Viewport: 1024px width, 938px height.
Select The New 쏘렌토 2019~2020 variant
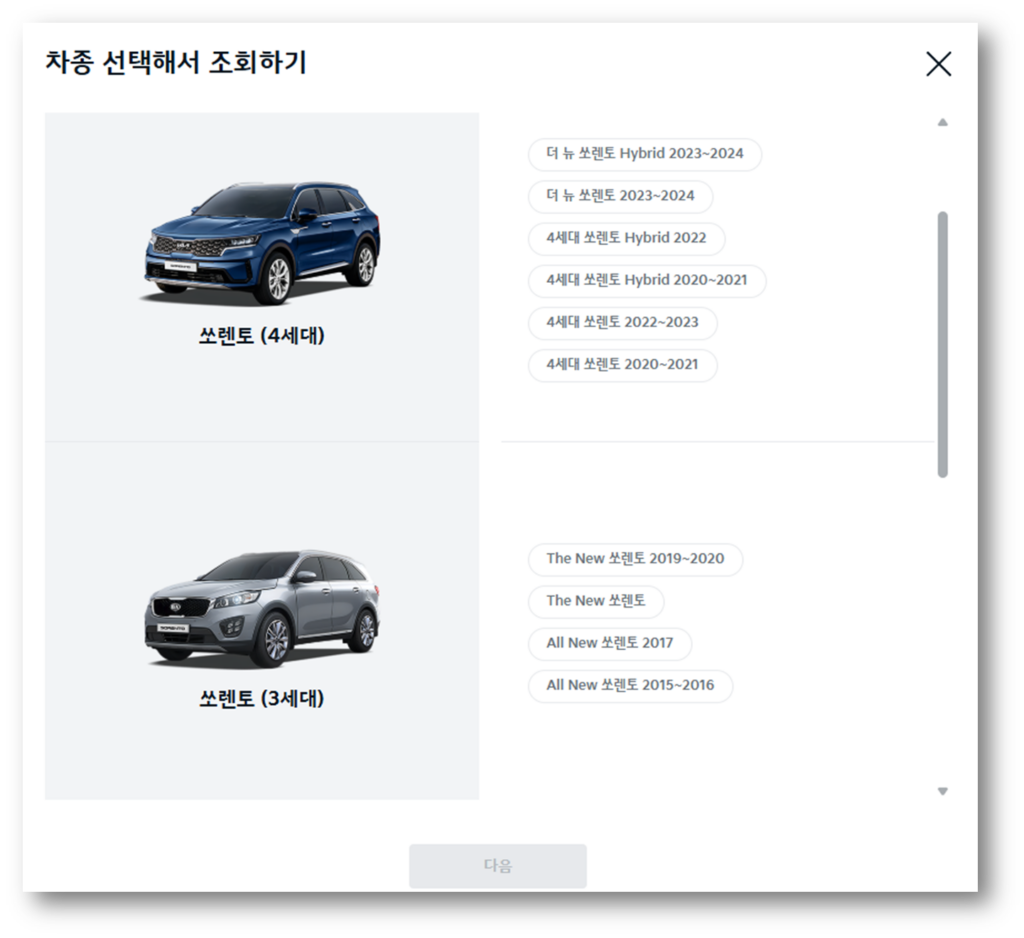pyautogui.click(x=634, y=560)
